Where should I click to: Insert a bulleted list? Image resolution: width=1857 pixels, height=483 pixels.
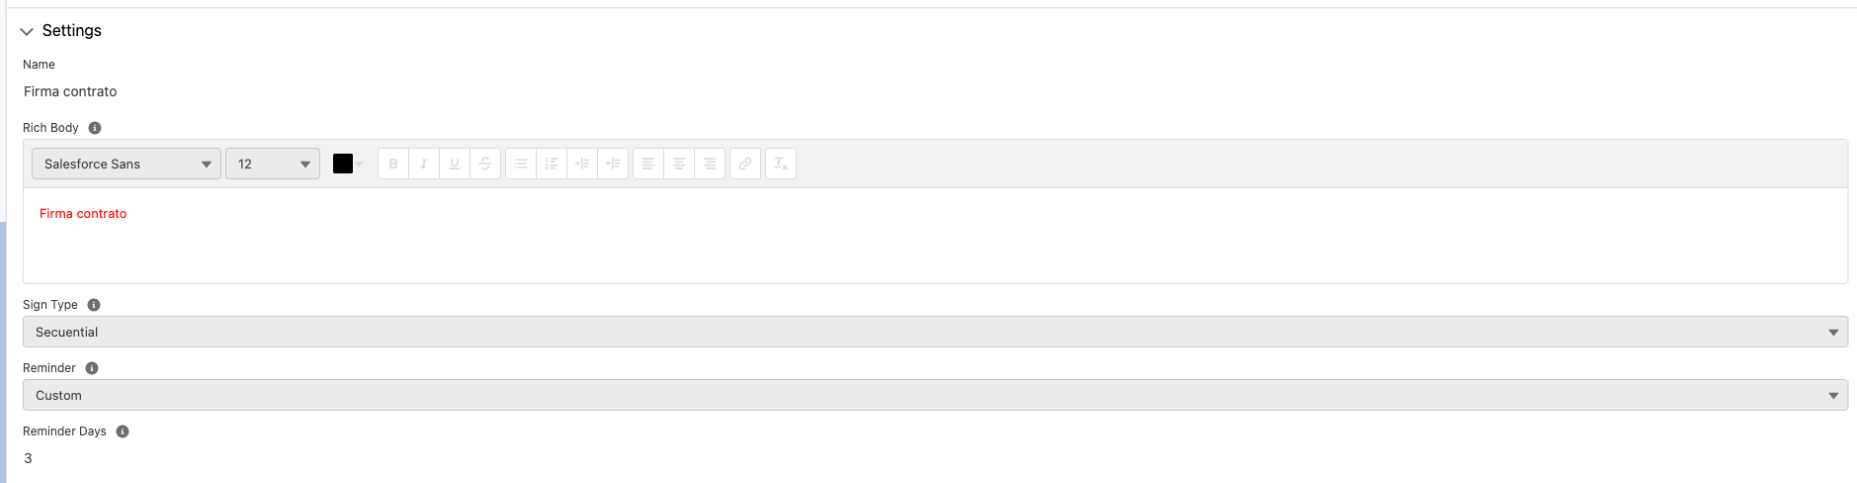click(x=521, y=164)
